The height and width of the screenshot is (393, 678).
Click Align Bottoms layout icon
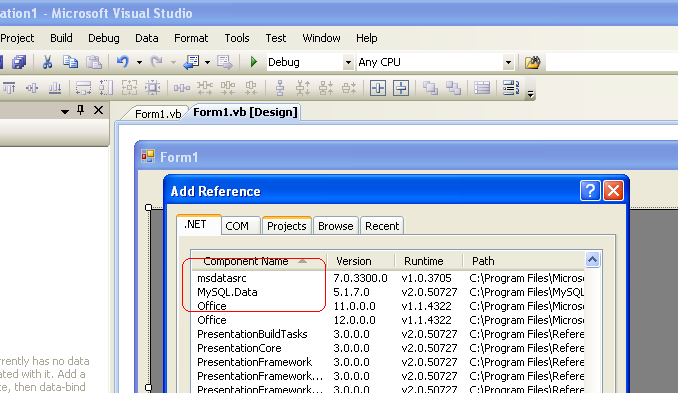[55, 88]
